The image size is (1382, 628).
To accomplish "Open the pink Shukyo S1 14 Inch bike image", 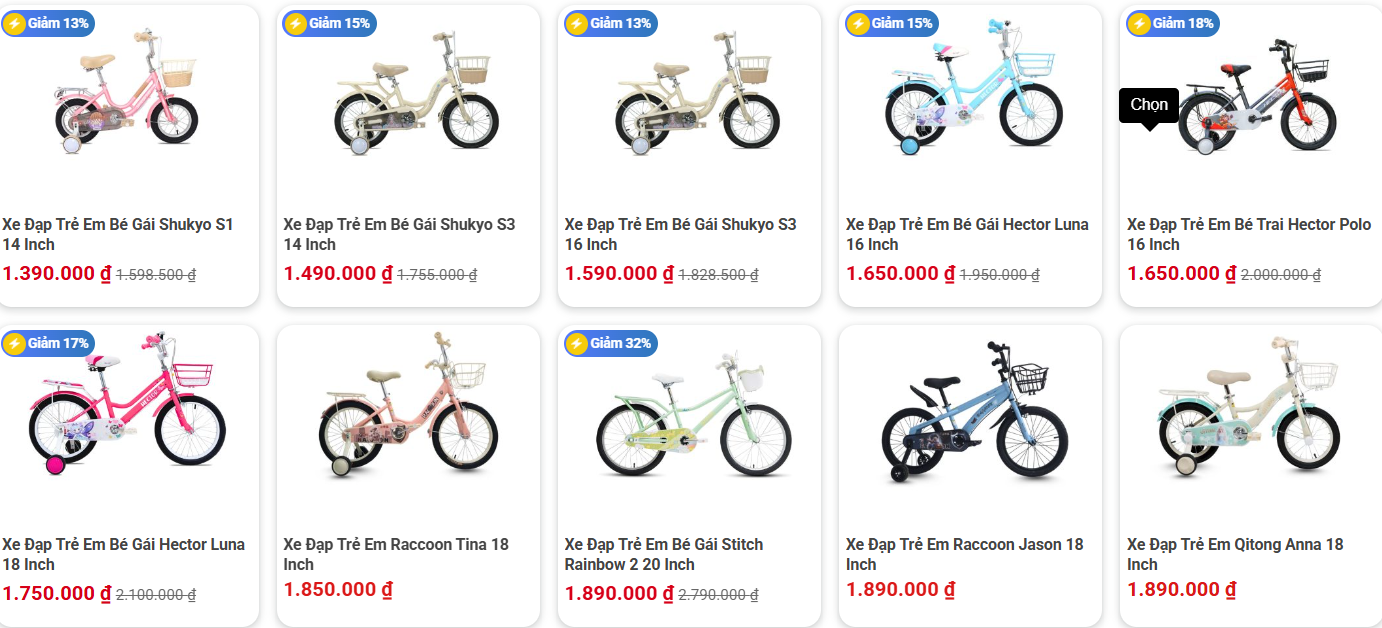I will pyautogui.click(x=127, y=95).
